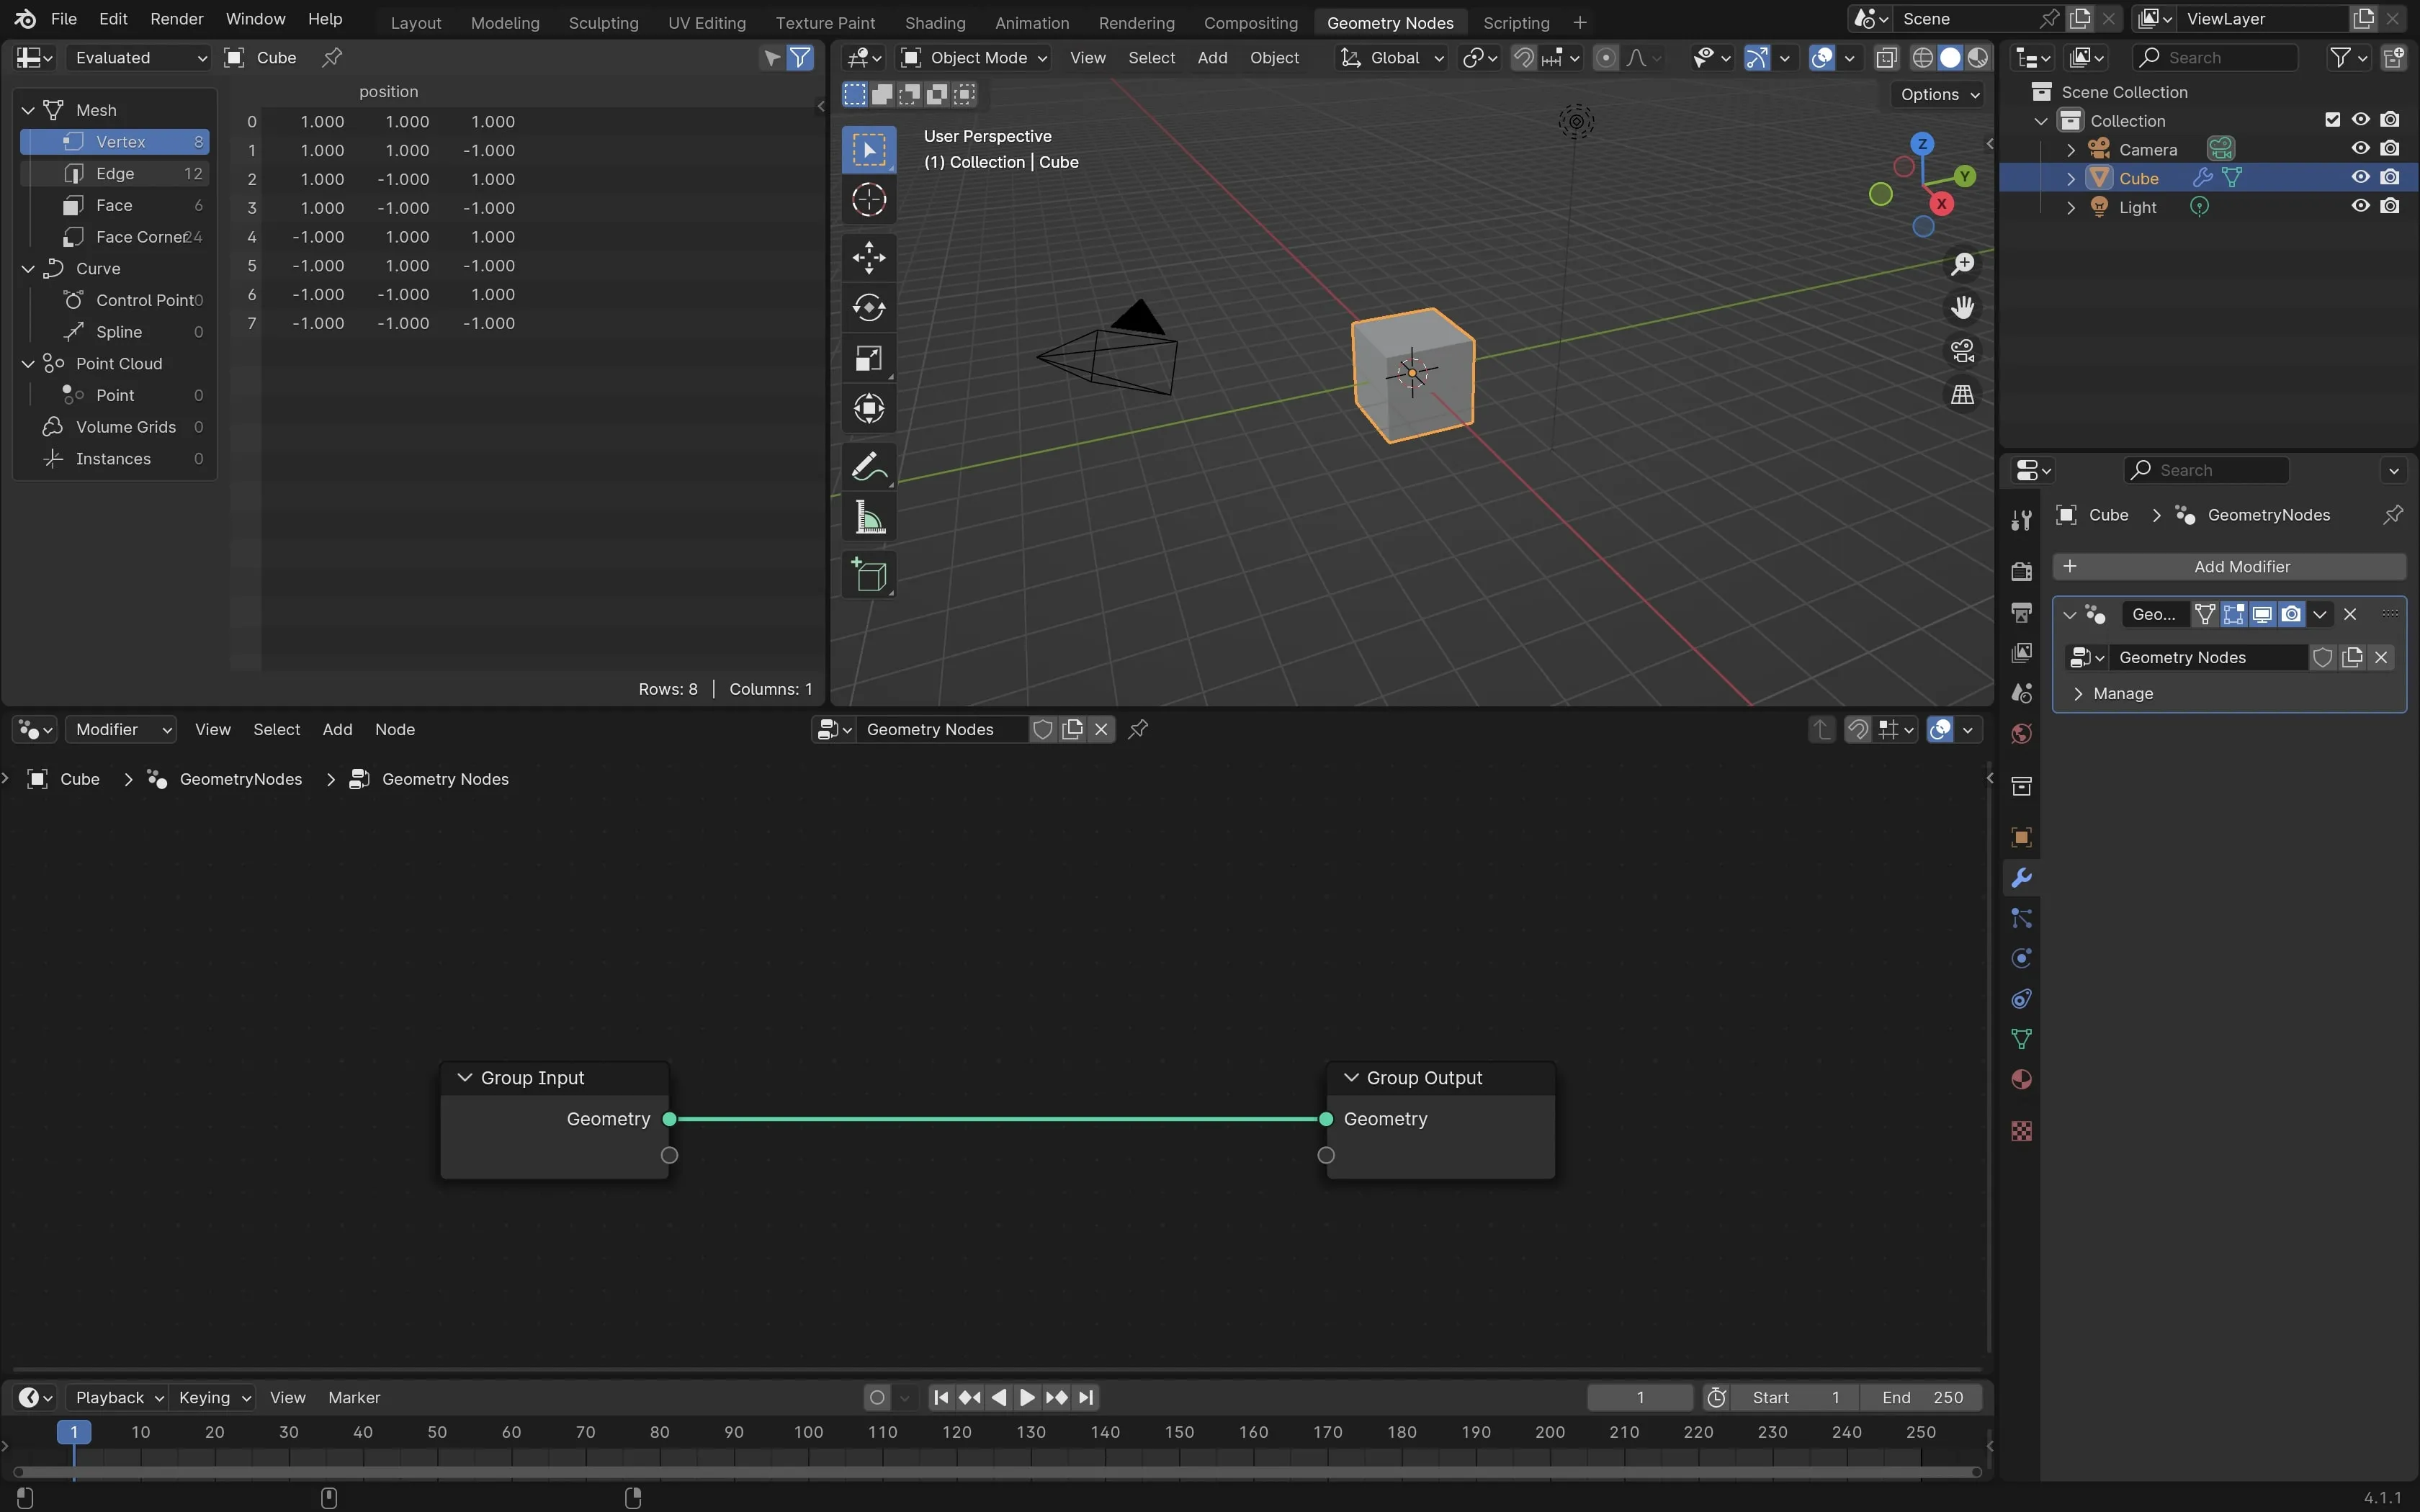Image resolution: width=2420 pixels, height=1512 pixels.
Task: Toggle Light object viewport visibility
Action: pos(2360,206)
